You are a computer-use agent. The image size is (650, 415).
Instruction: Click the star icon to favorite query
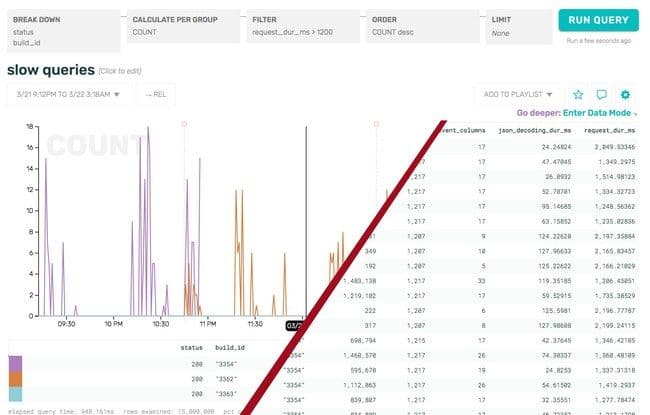[x=577, y=95]
